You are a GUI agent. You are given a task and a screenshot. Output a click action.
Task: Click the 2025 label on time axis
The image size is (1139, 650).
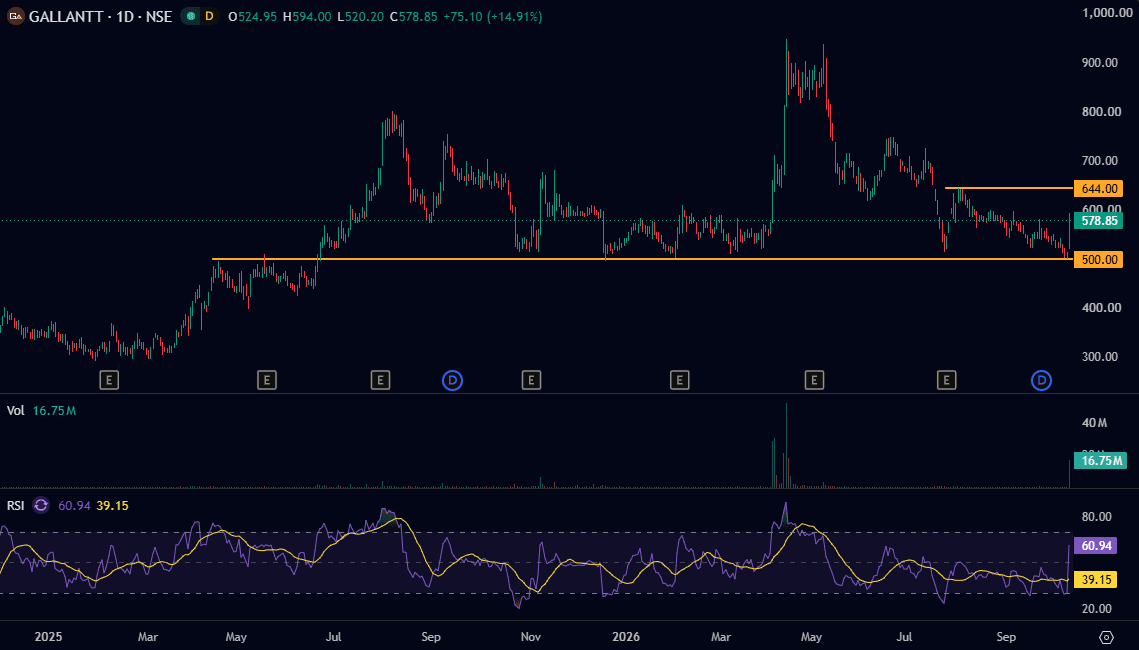[x=49, y=637]
